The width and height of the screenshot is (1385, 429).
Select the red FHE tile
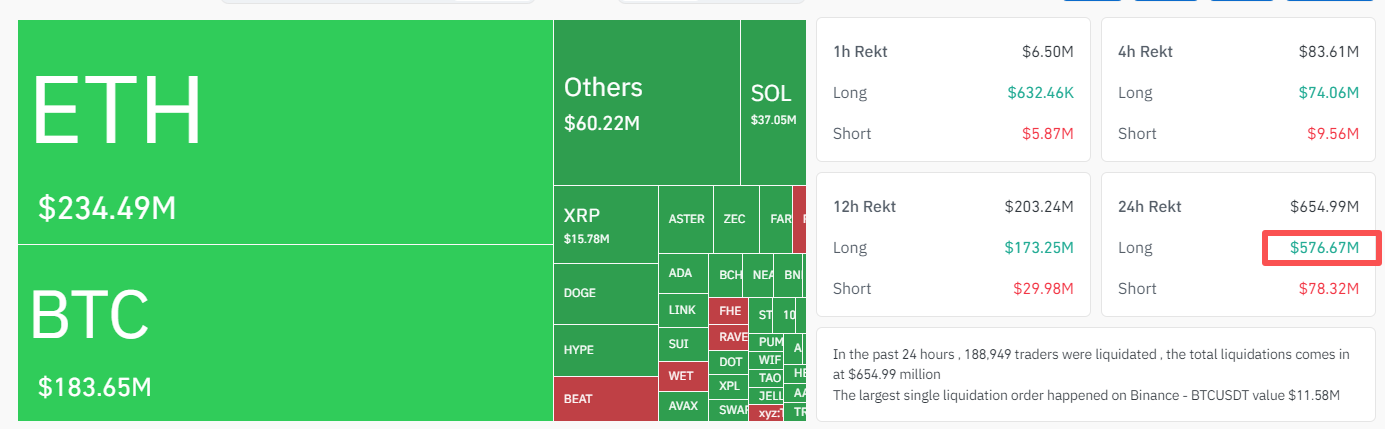(x=729, y=310)
